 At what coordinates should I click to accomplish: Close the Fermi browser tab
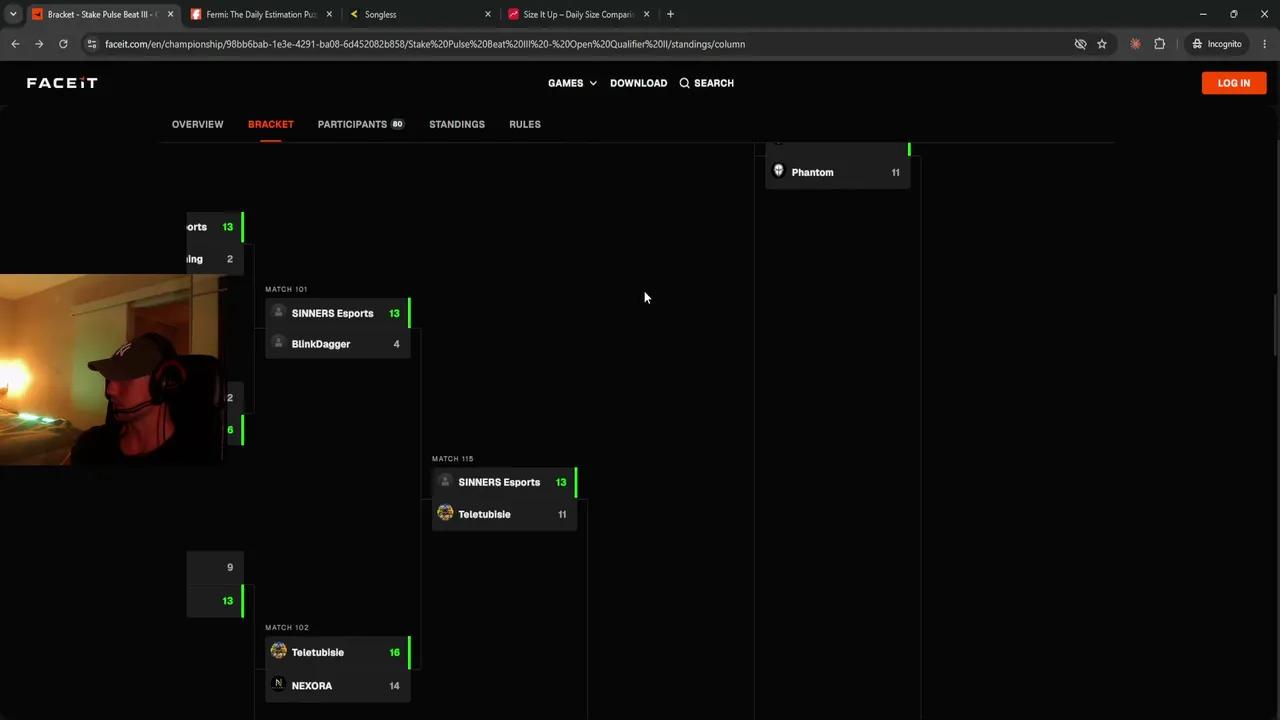coord(329,14)
